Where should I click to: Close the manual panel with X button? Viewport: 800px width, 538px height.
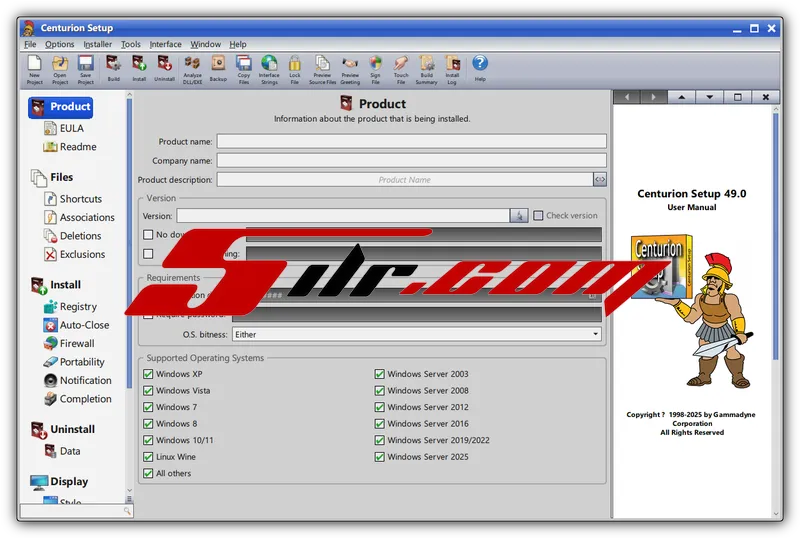(766, 97)
